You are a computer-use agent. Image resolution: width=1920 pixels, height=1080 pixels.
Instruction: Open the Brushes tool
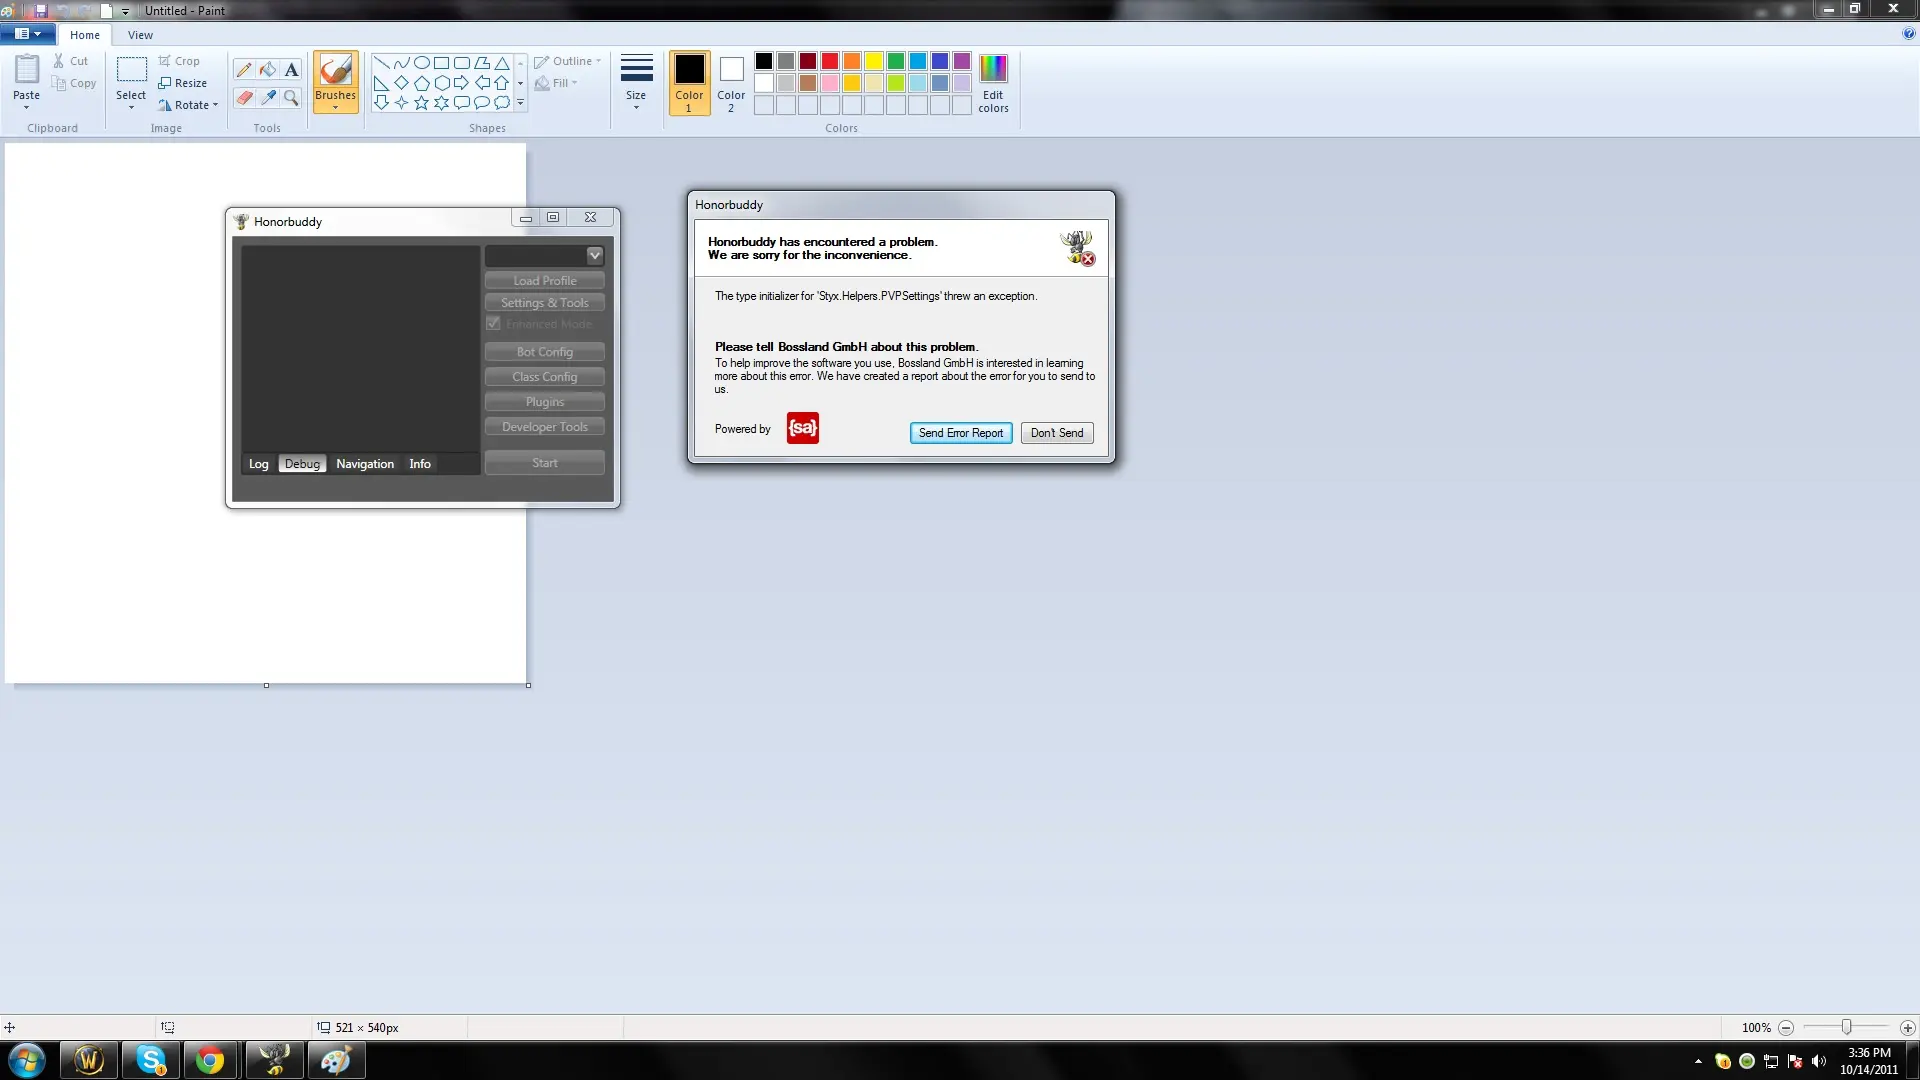(335, 82)
